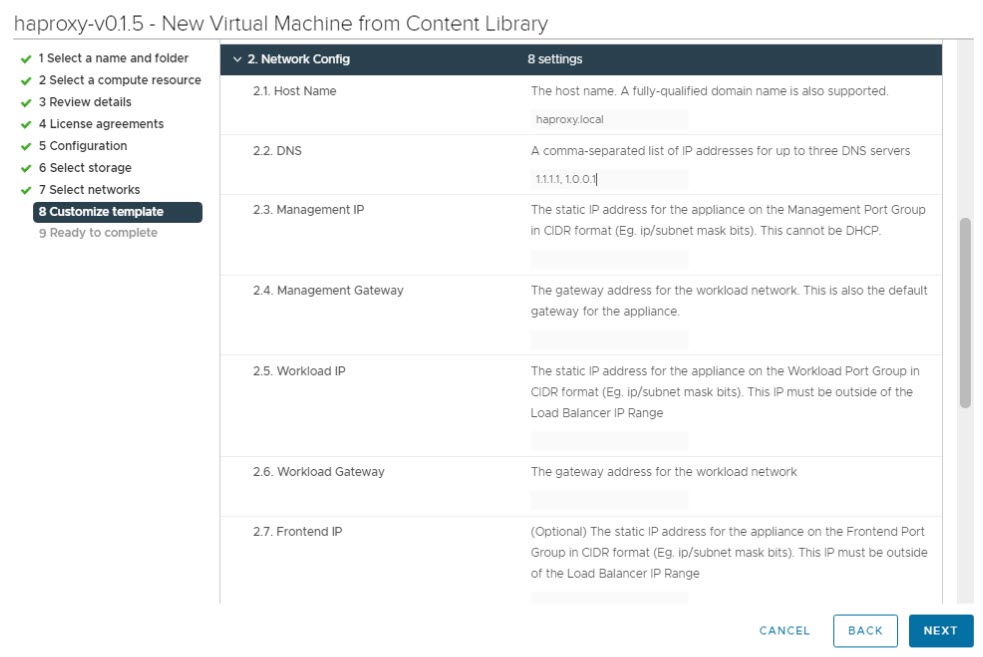Click the vertical scrollbar thumb

[x=965, y=312]
